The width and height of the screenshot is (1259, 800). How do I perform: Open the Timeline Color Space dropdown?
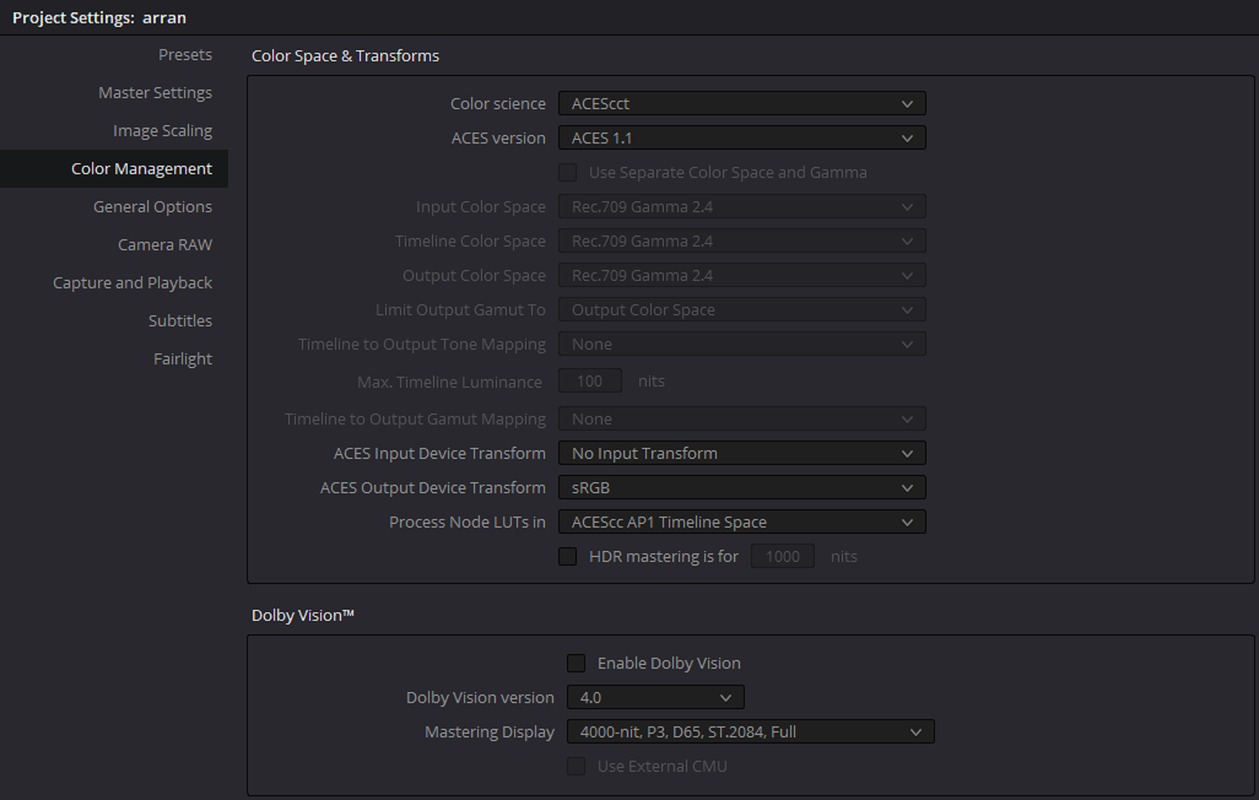(x=742, y=241)
